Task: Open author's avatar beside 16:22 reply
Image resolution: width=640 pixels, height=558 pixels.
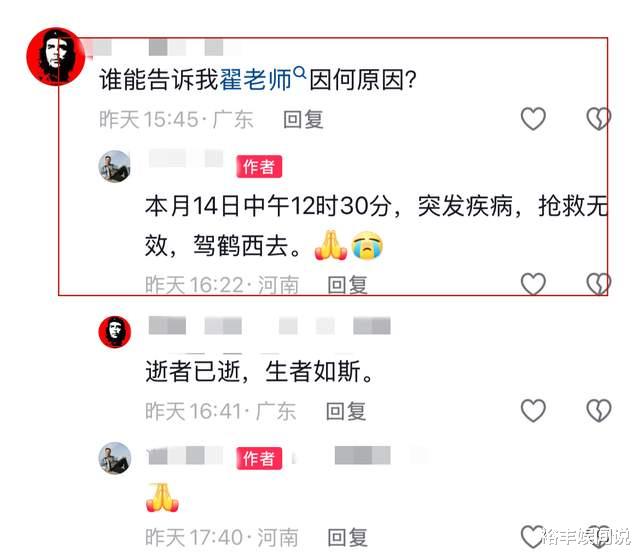Action: click(x=115, y=166)
